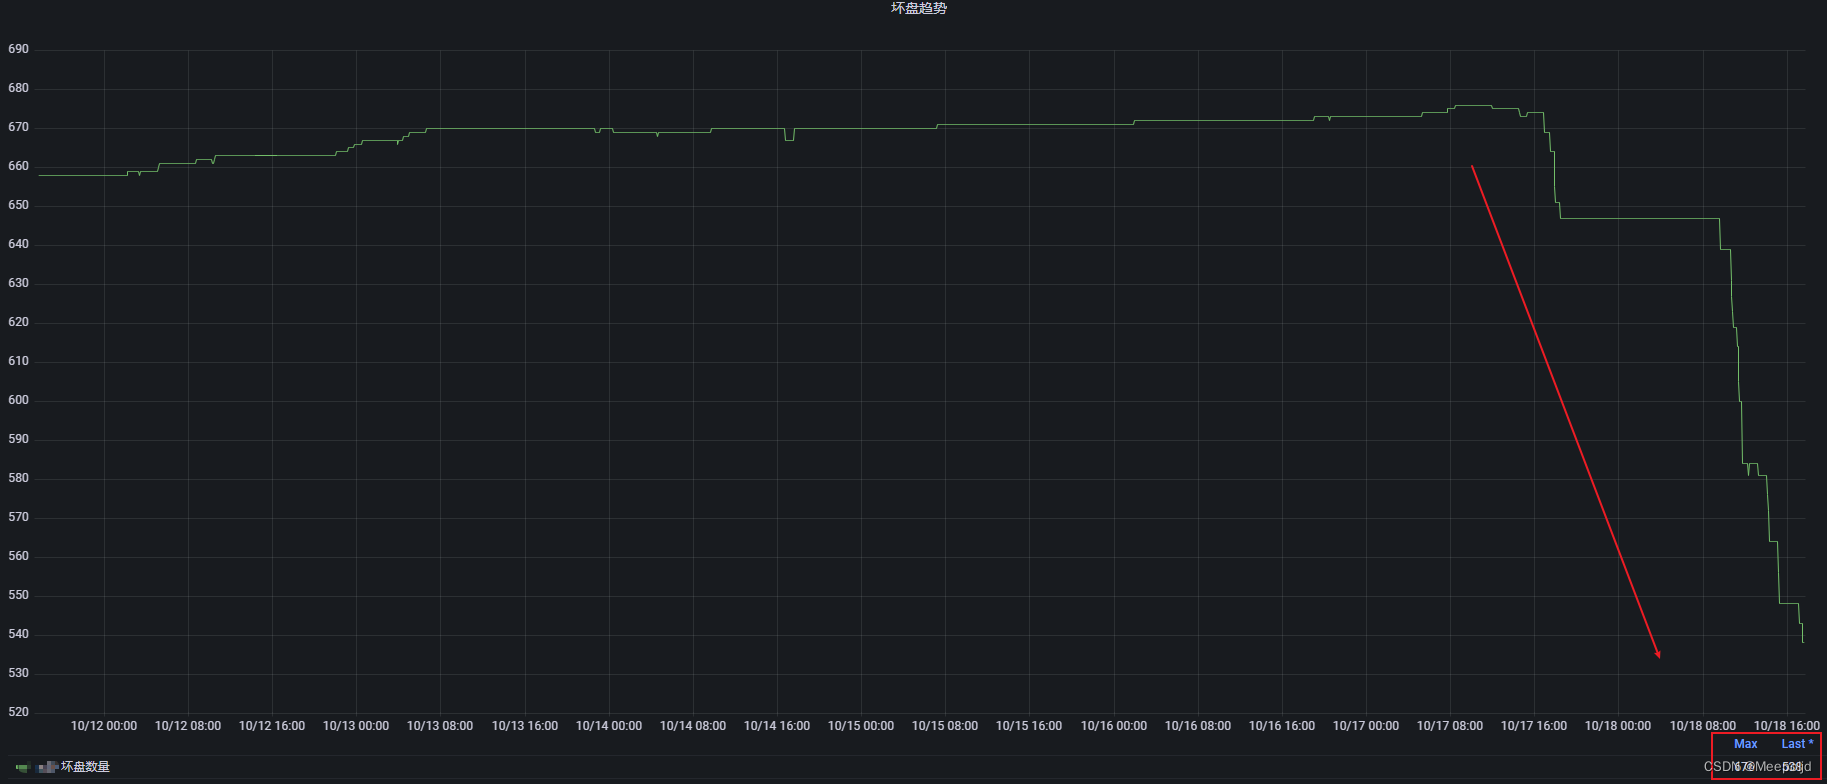Click the 10/14 16:00 time axis label
The image size is (1827, 784).
tap(777, 726)
